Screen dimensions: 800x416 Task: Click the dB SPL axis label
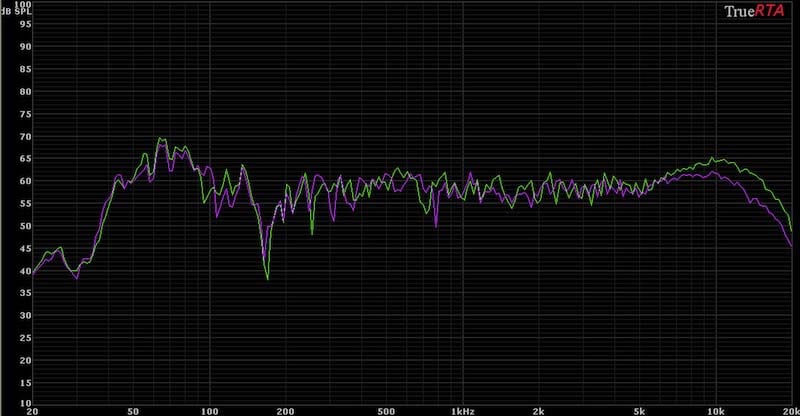point(15,12)
